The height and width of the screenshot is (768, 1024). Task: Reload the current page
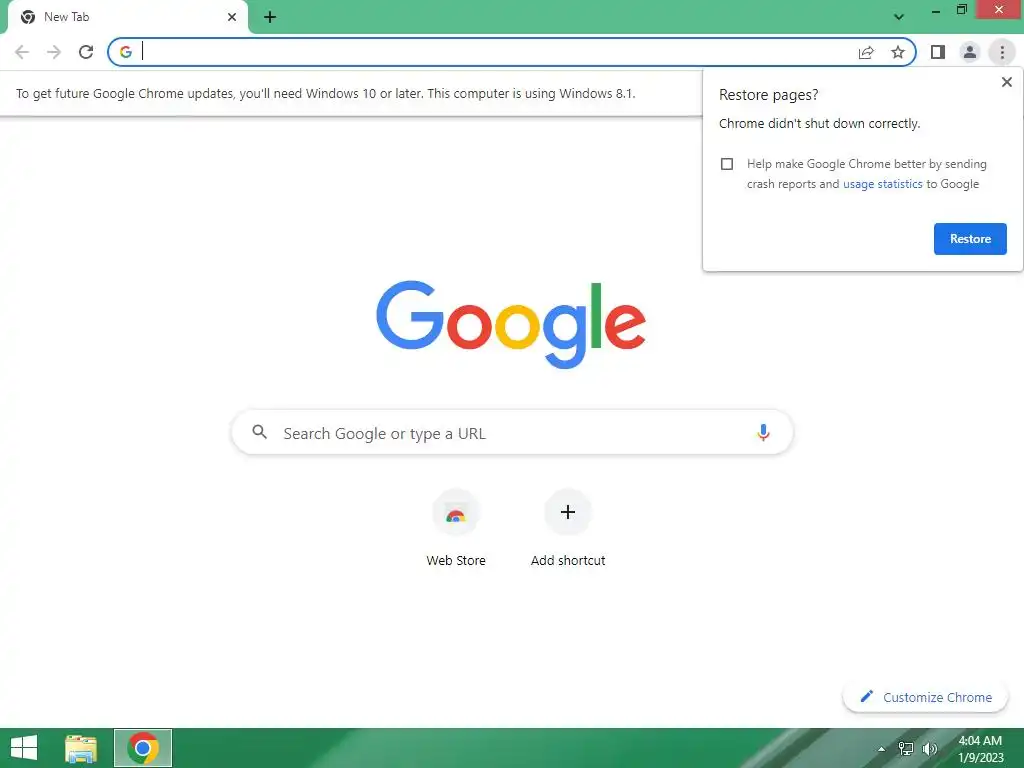(86, 52)
